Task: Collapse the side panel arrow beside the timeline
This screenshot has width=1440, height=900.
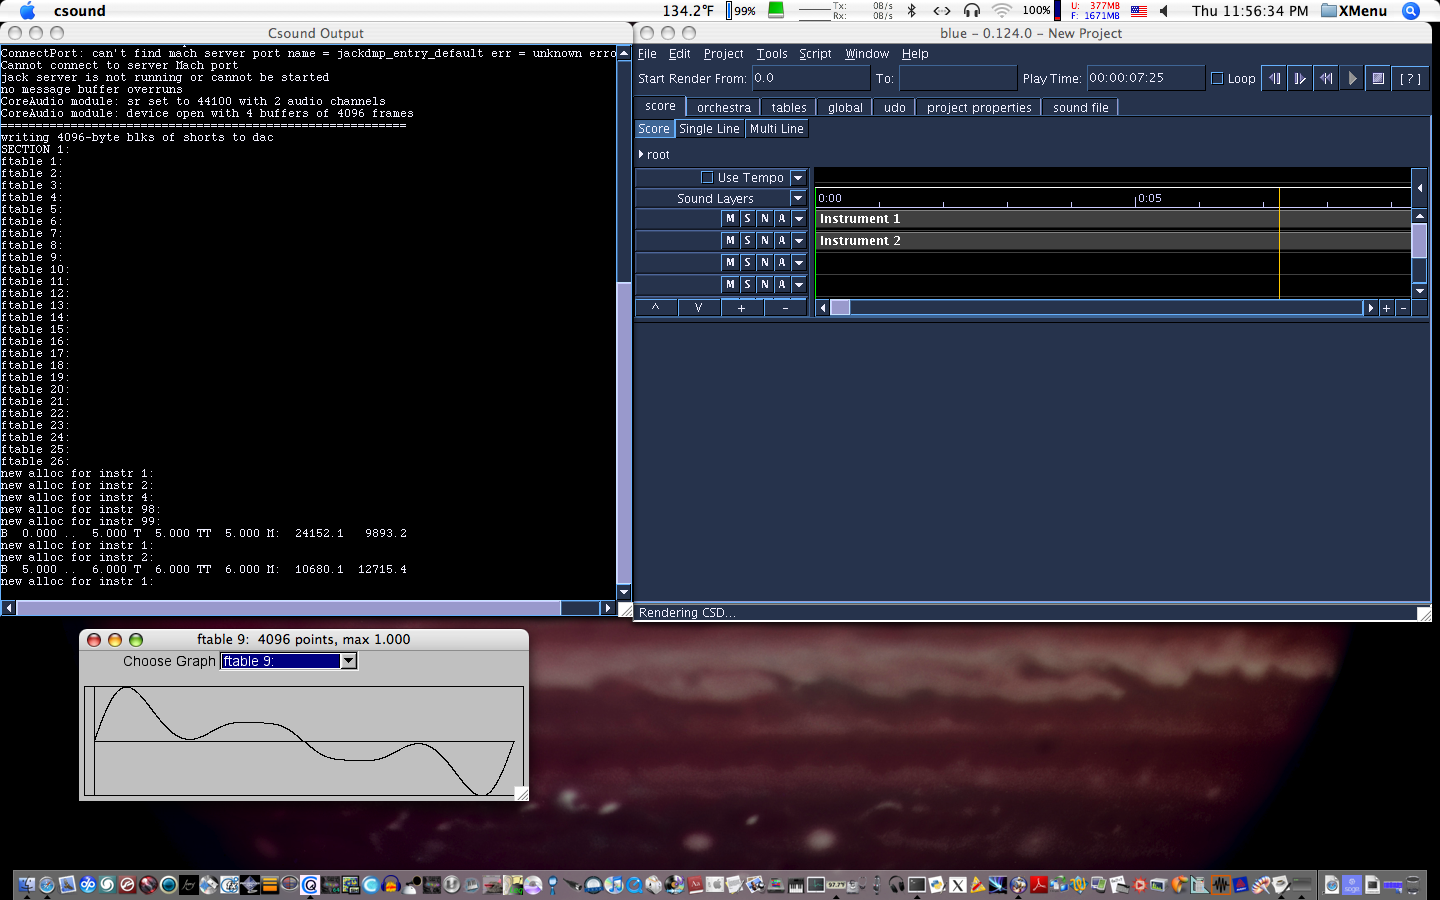Action: click(x=1419, y=187)
